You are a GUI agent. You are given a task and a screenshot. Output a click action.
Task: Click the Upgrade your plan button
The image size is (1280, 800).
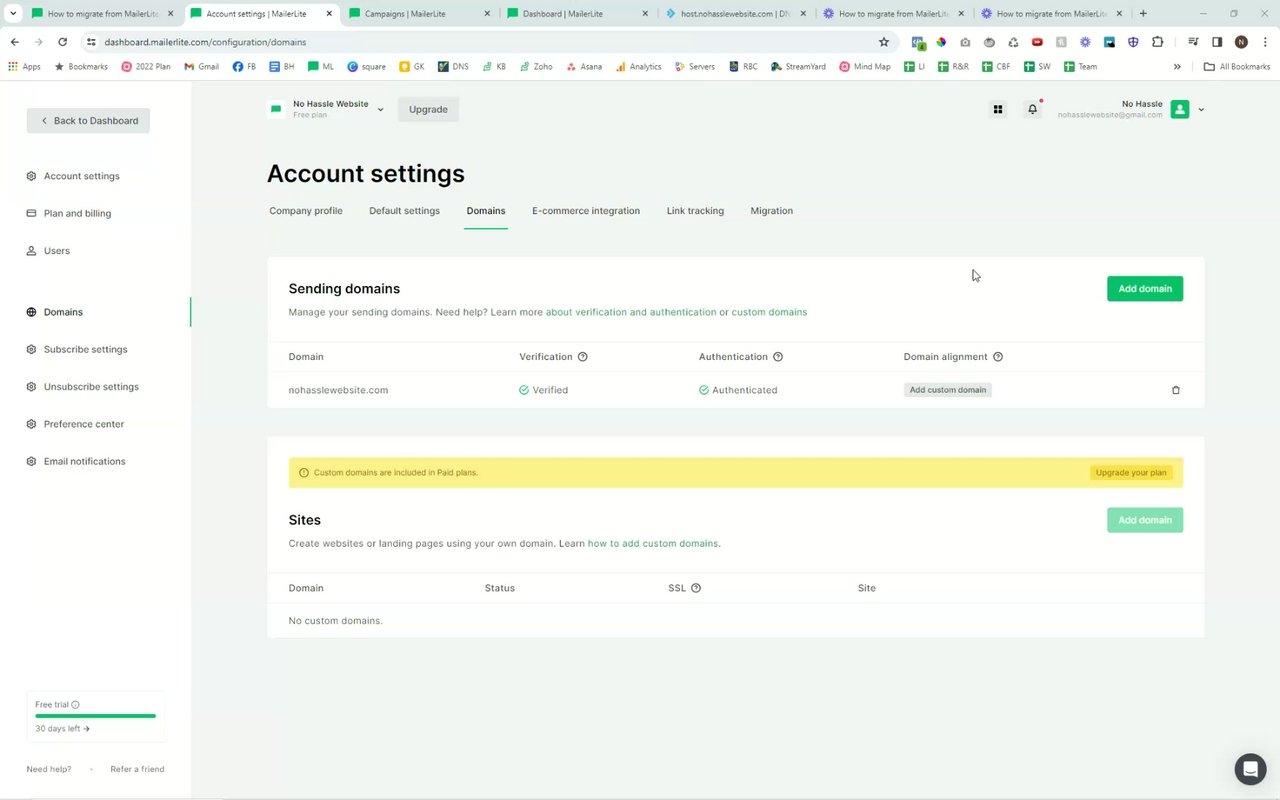pyautogui.click(x=1130, y=472)
